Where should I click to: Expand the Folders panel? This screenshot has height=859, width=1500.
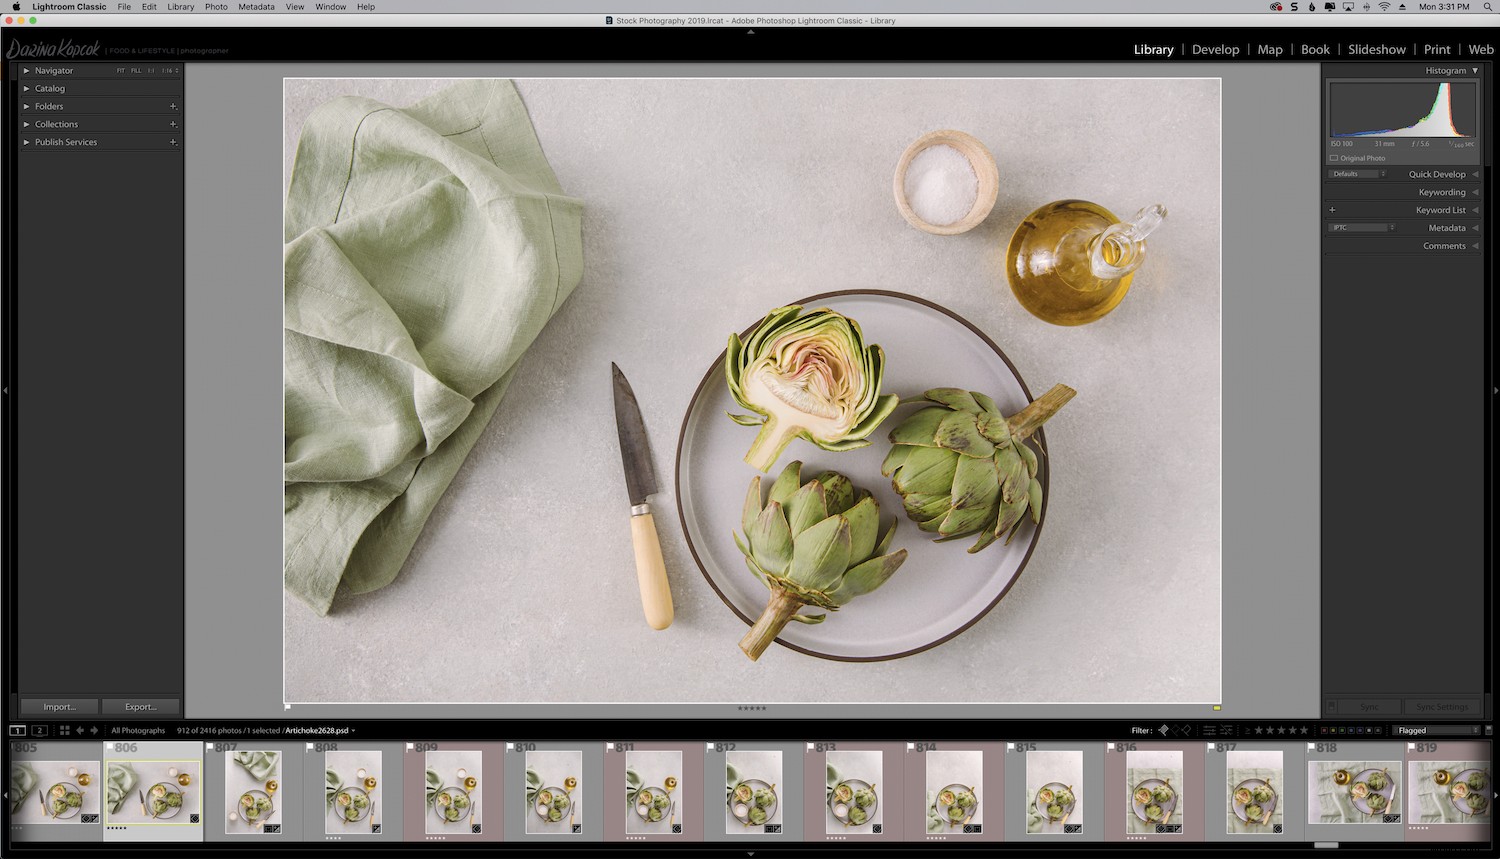(x=48, y=106)
